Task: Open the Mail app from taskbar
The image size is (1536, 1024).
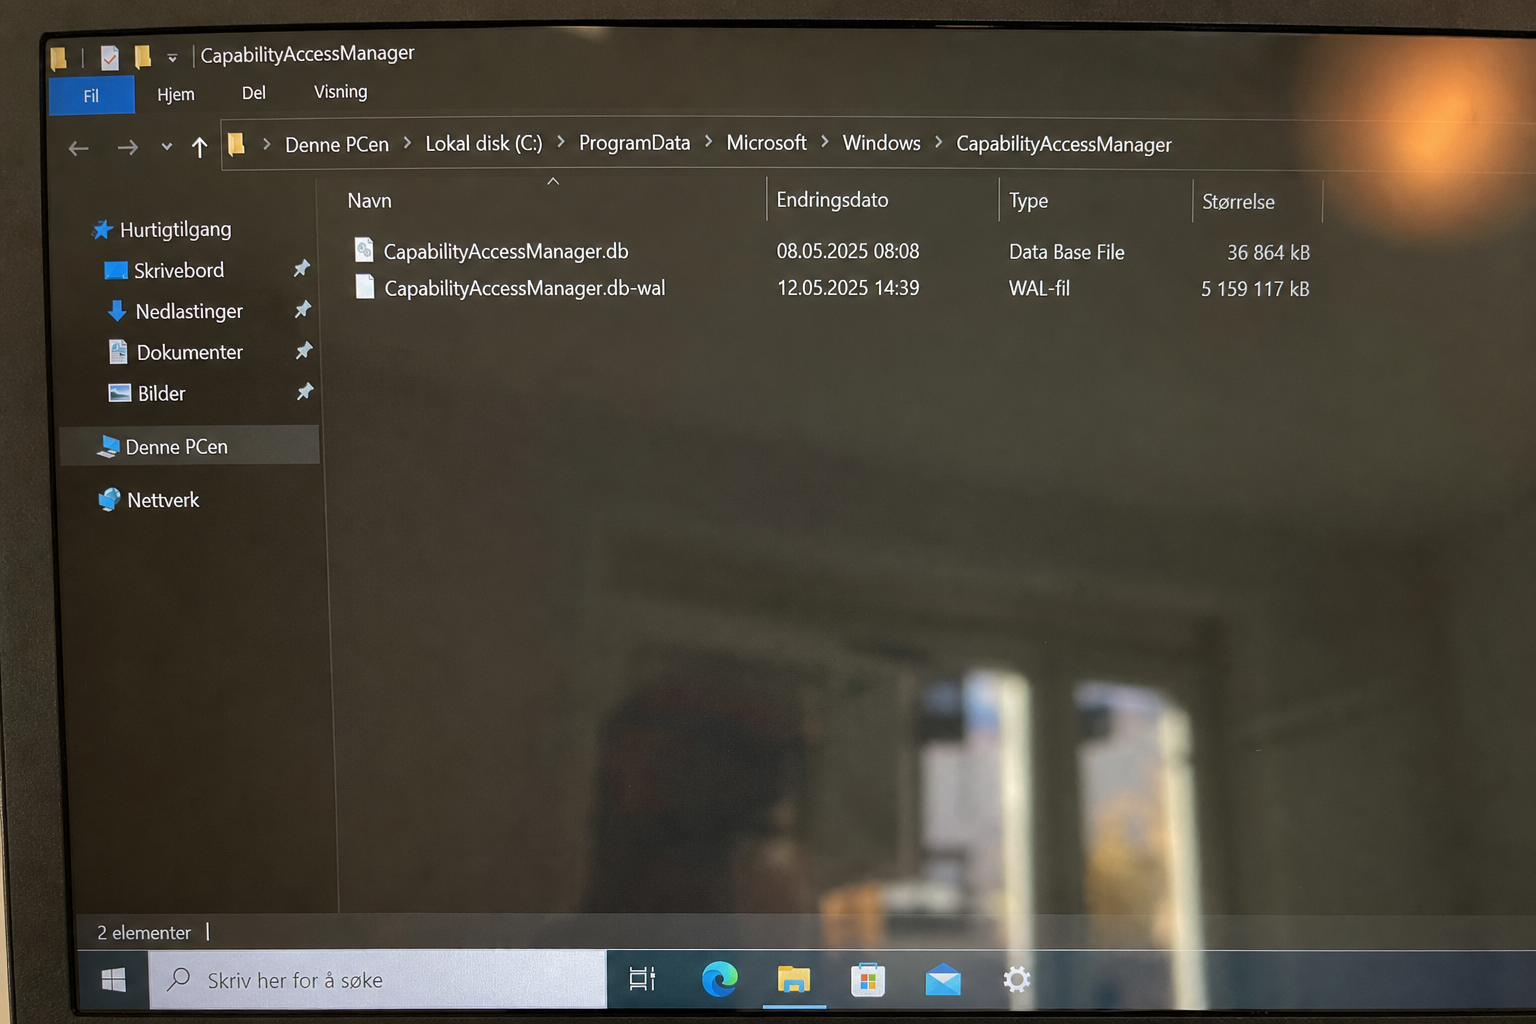Action: [943, 980]
